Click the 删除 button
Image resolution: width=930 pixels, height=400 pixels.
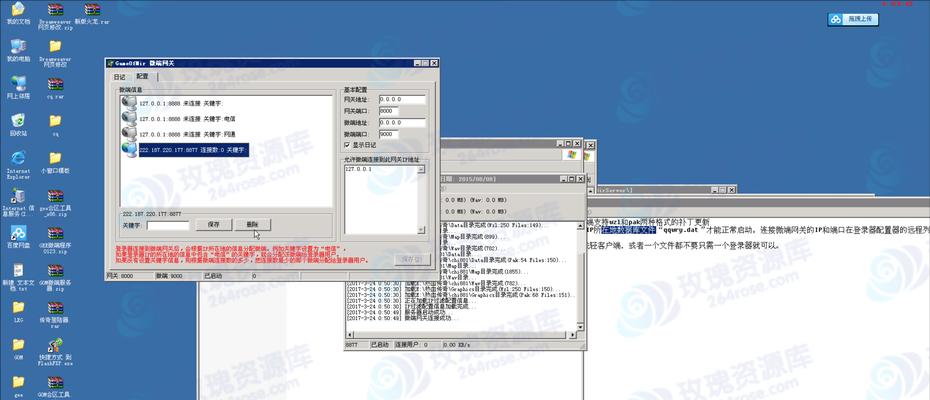tap(253, 225)
